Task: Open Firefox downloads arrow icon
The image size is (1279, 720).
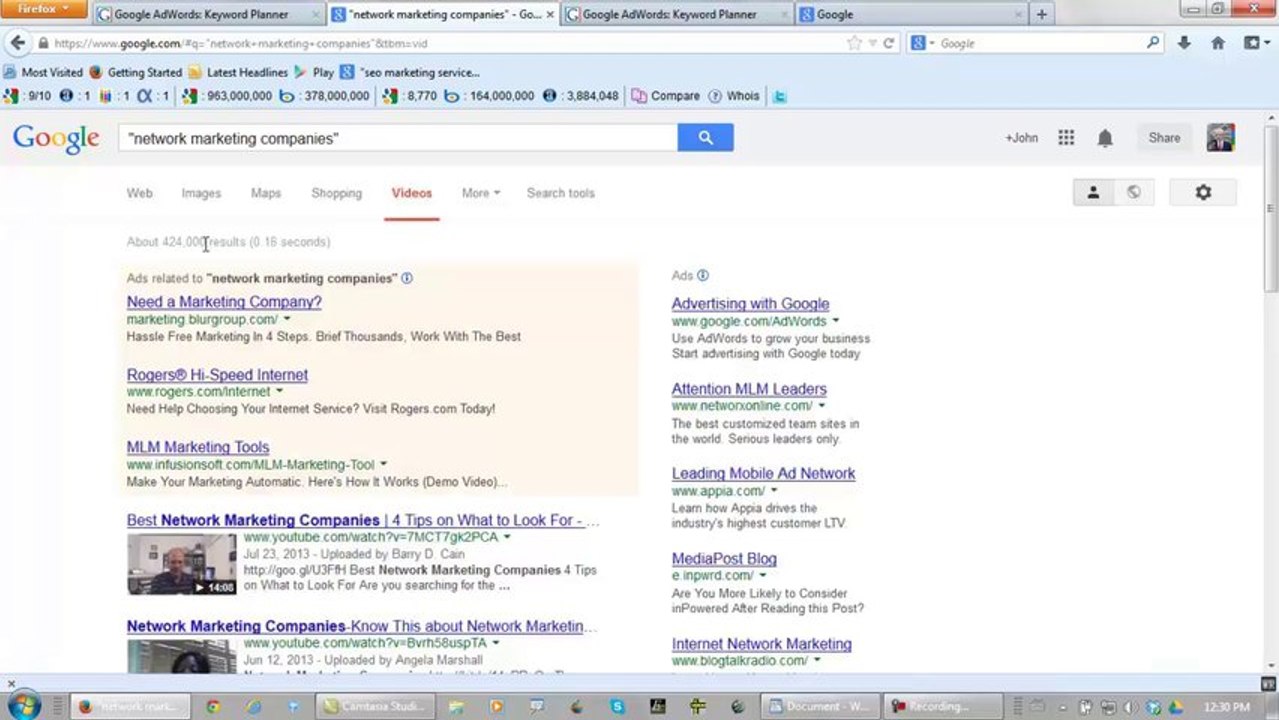Action: click(1184, 43)
